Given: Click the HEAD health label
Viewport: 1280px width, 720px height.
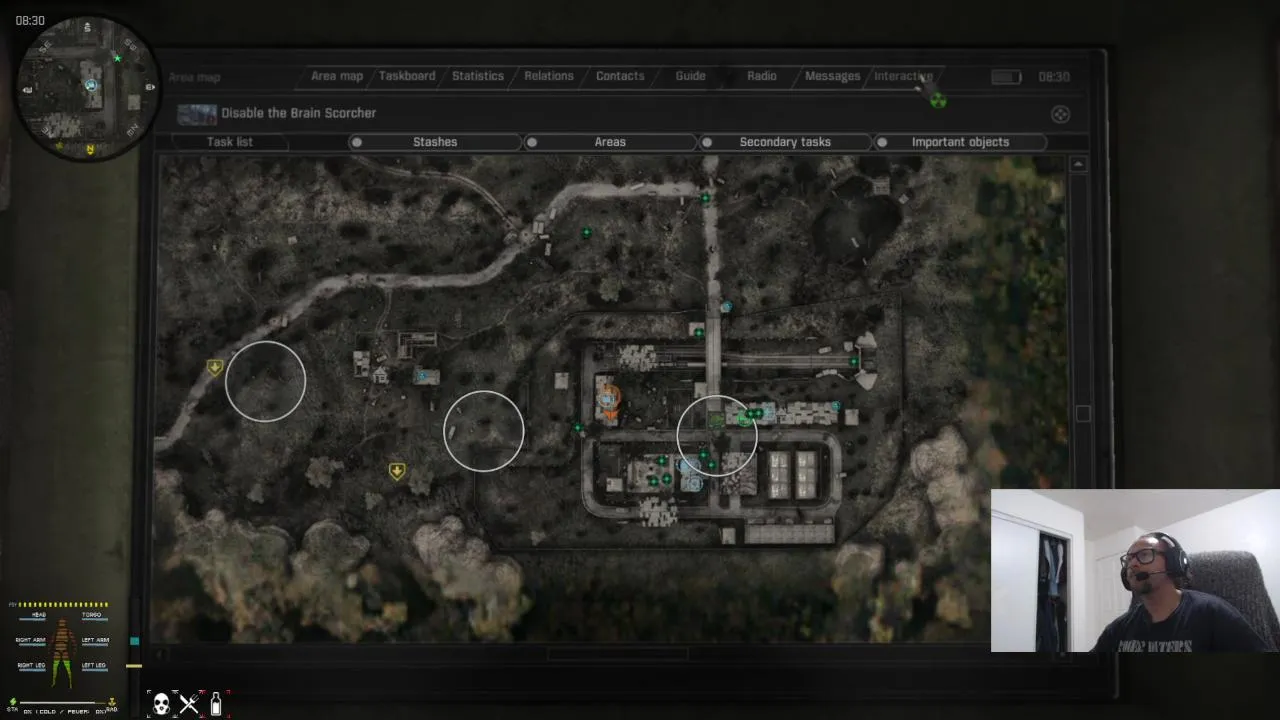Looking at the screenshot, I should click(x=38, y=616).
